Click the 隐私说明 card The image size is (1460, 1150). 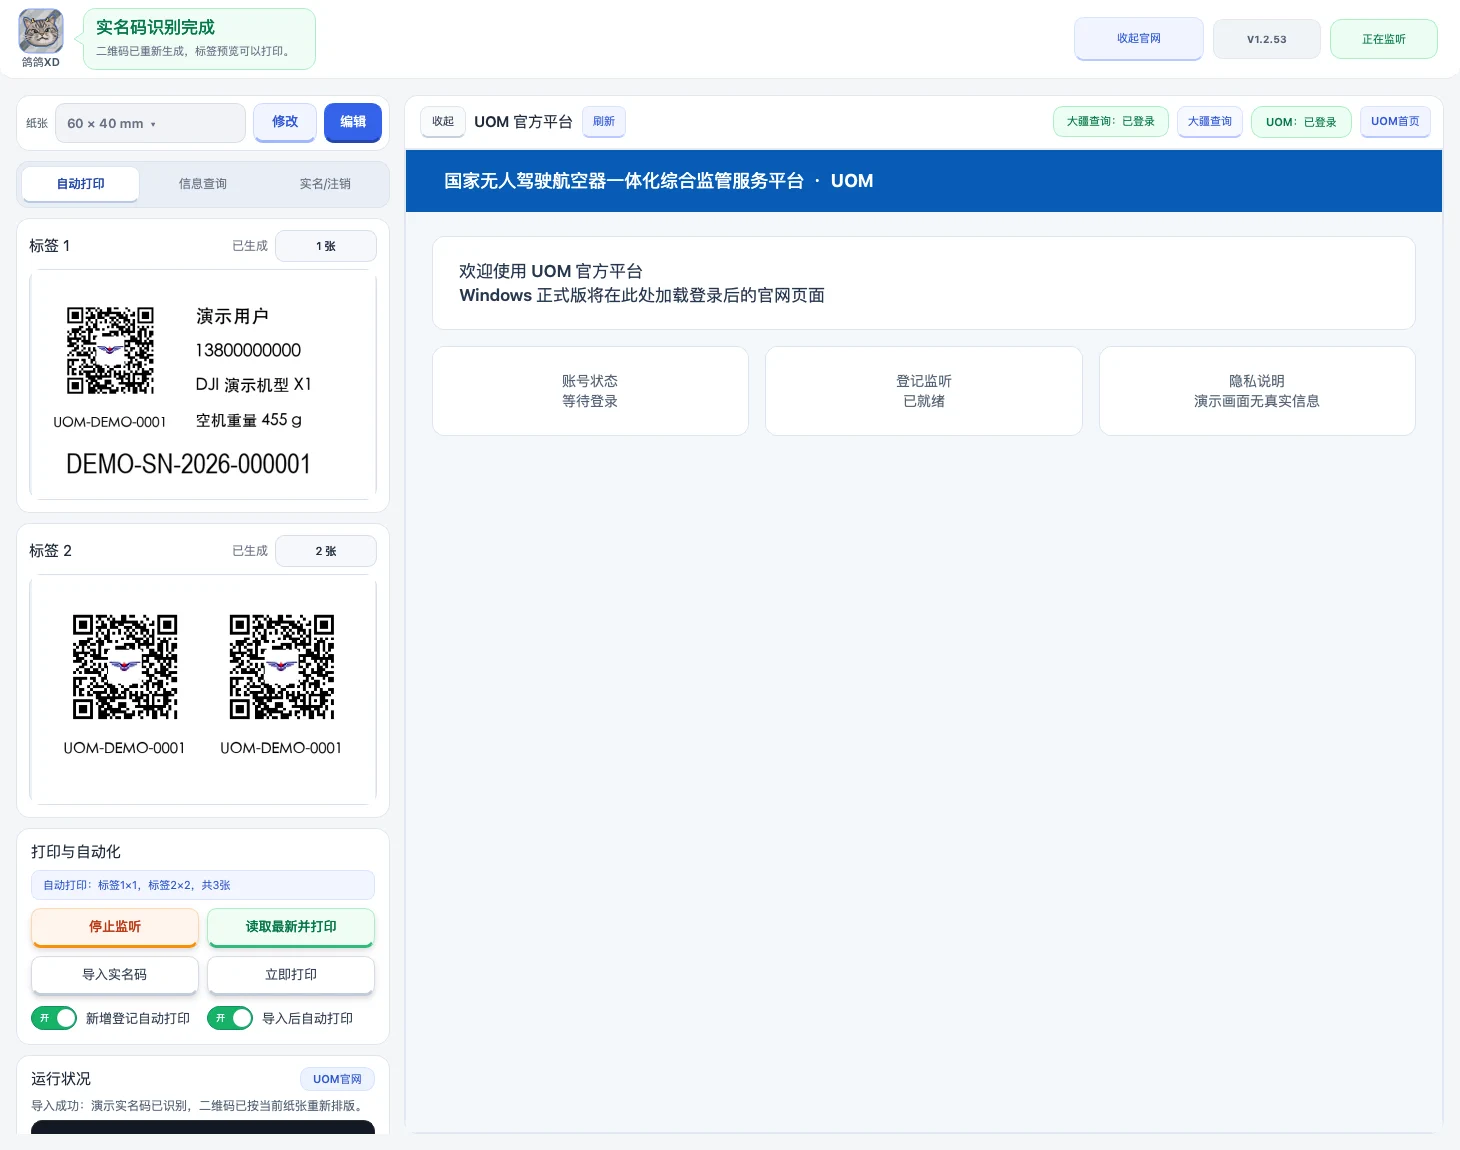(1257, 391)
